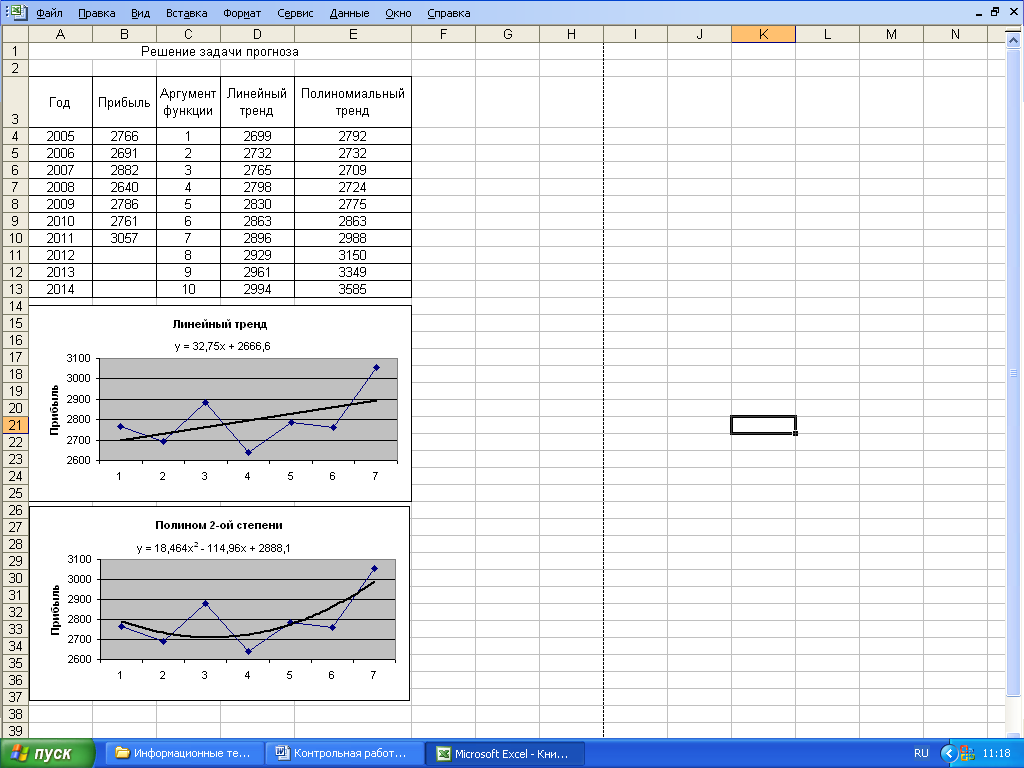Viewport: 1024px width, 768px height.
Task: Select column E header
Action: pyautogui.click(x=353, y=34)
